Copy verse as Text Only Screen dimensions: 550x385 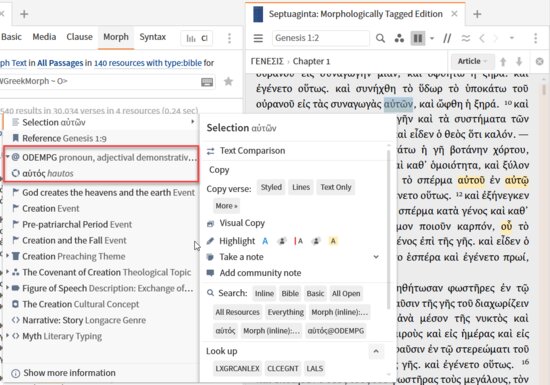336,187
